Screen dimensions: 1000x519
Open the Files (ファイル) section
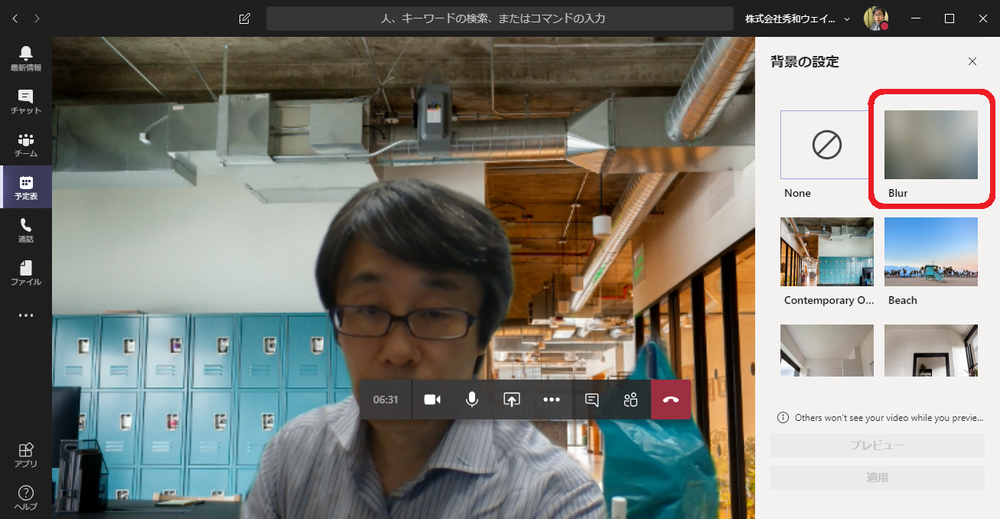[26, 273]
